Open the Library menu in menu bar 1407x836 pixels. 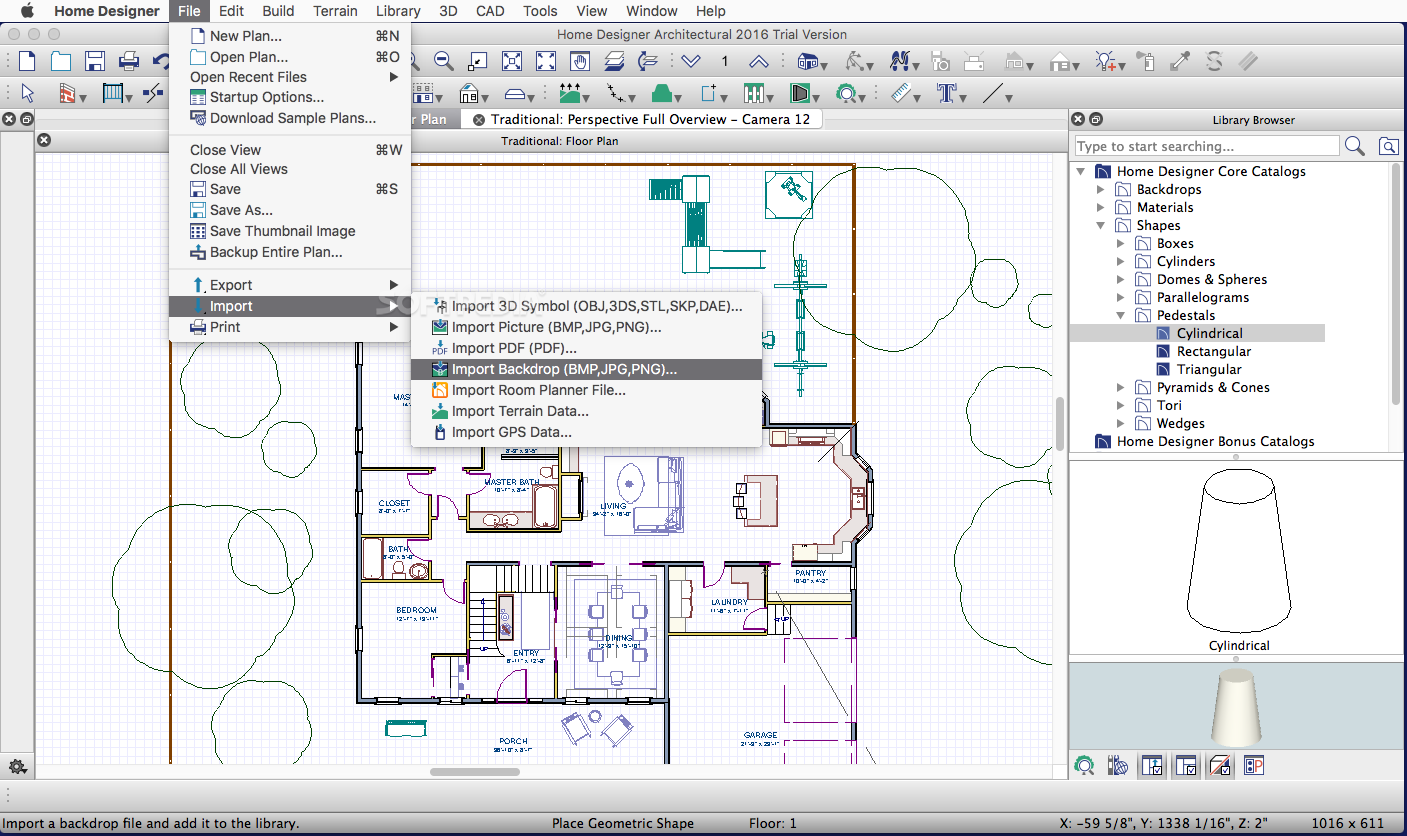coord(398,11)
